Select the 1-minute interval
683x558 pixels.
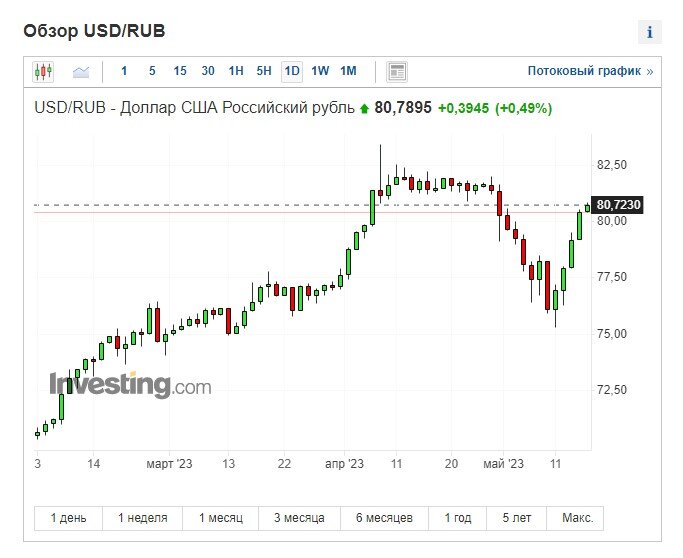point(124,71)
